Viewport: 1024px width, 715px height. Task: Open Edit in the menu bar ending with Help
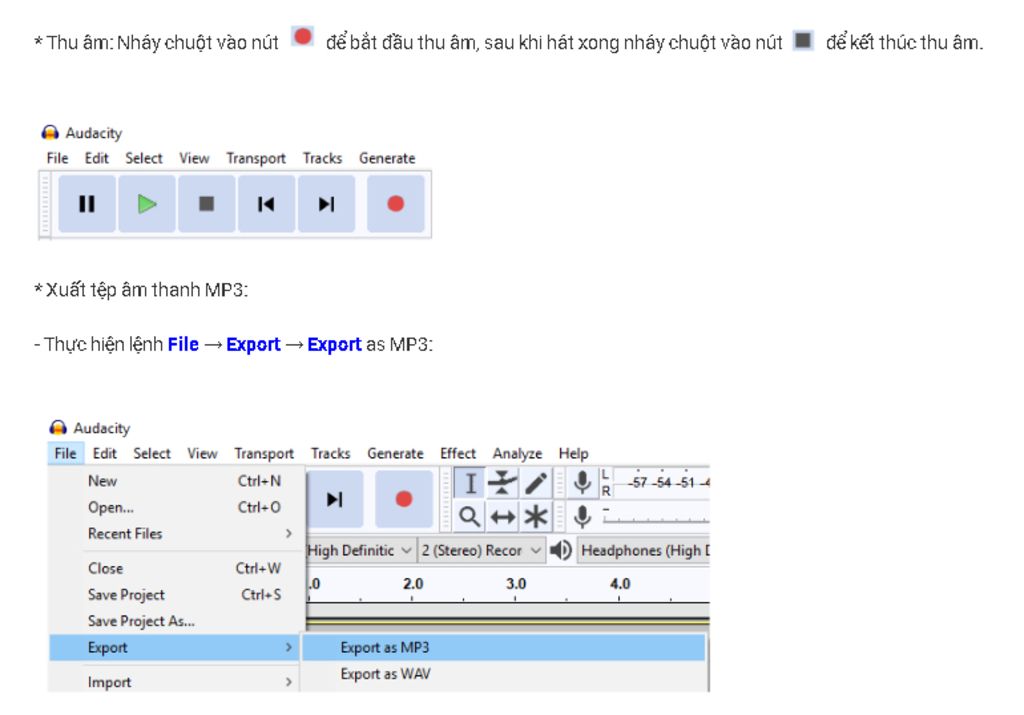[x=104, y=453]
